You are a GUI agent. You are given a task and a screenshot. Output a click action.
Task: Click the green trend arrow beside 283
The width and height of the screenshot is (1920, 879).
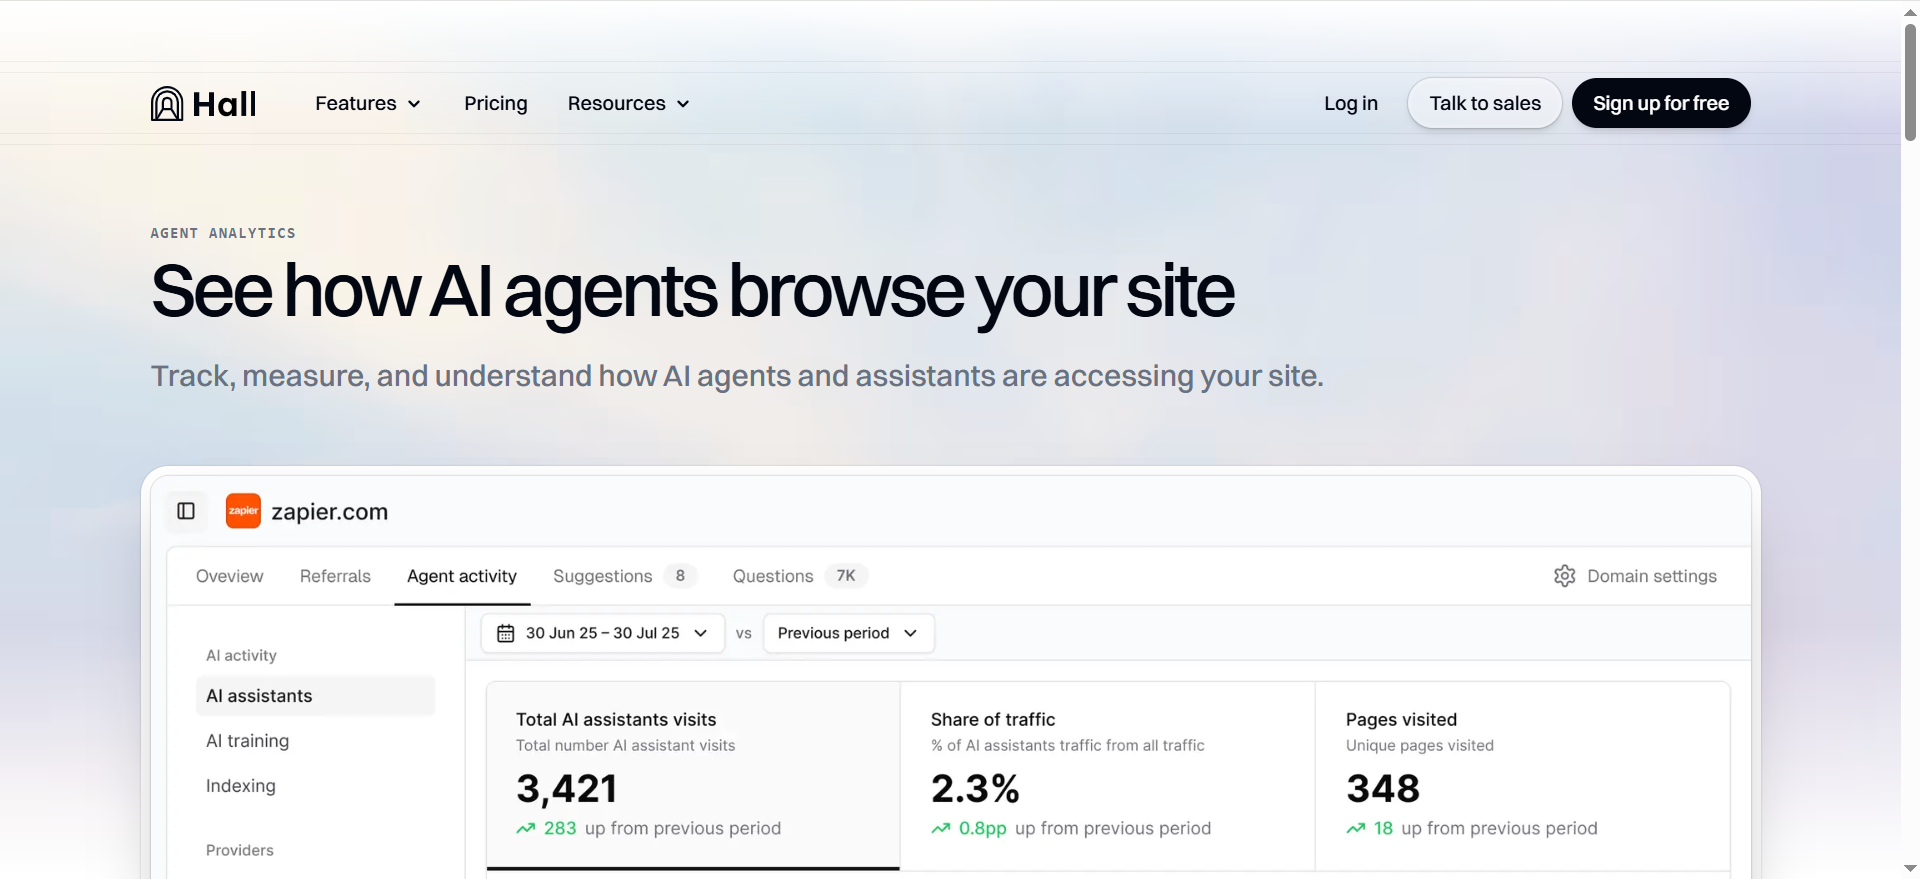[526, 828]
